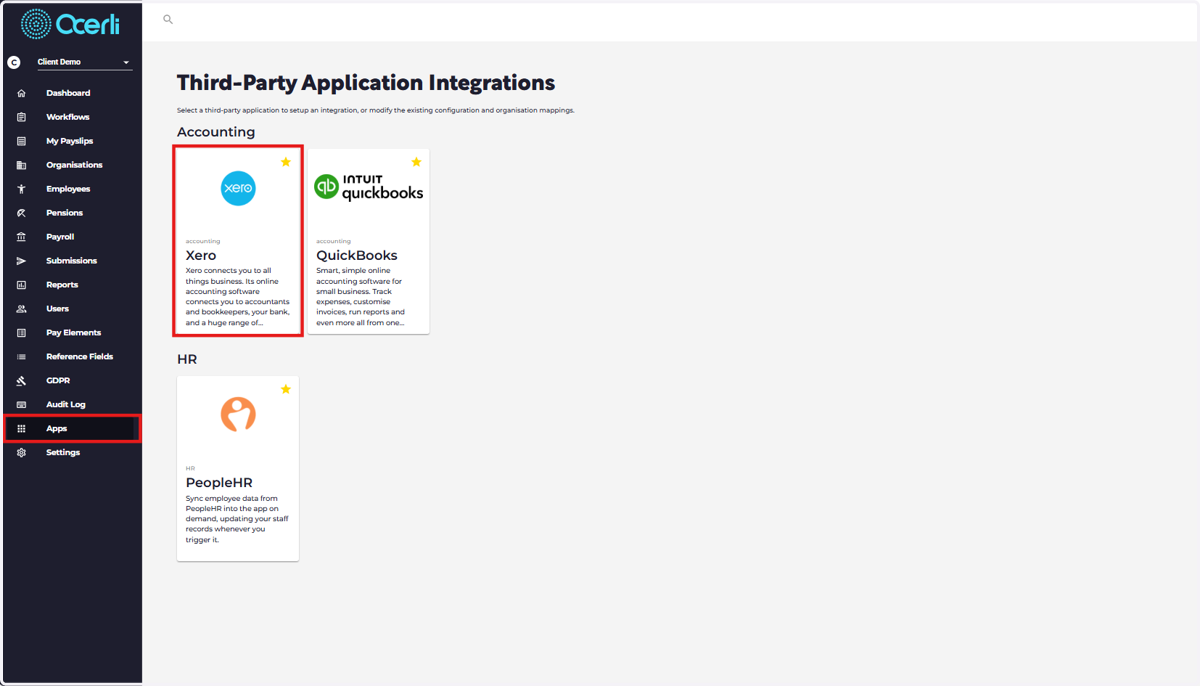The image size is (1200, 686).
Task: Click the Organisations building icon
Action: click(21, 165)
